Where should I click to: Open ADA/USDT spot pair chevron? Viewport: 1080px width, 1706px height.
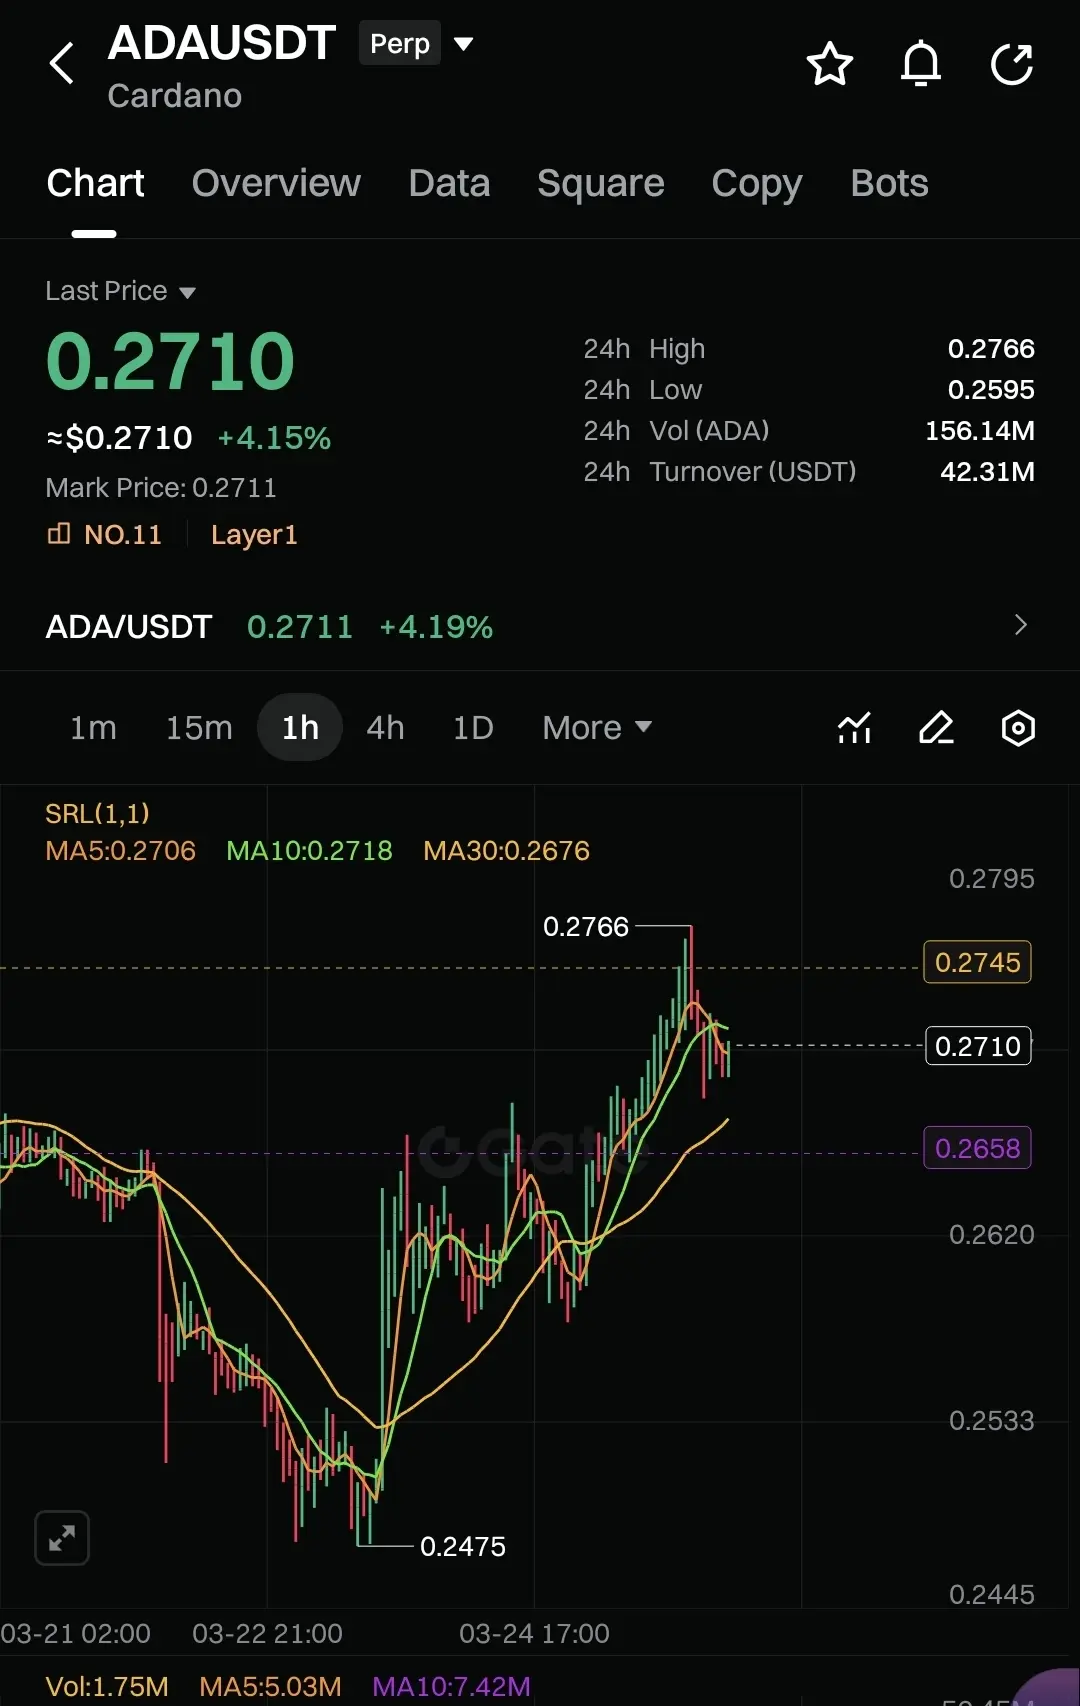[1021, 625]
